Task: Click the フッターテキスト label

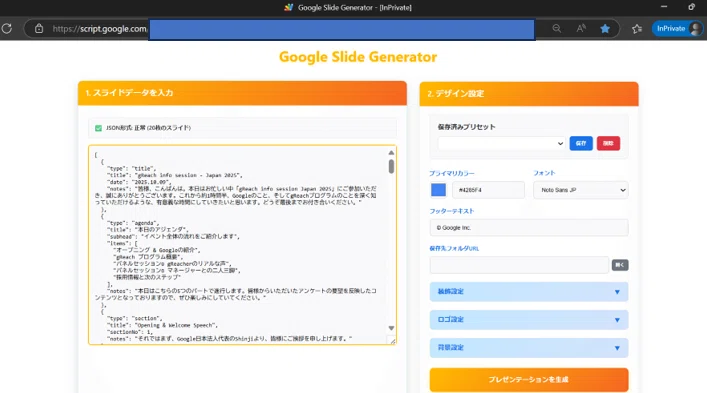Action: (x=452, y=211)
